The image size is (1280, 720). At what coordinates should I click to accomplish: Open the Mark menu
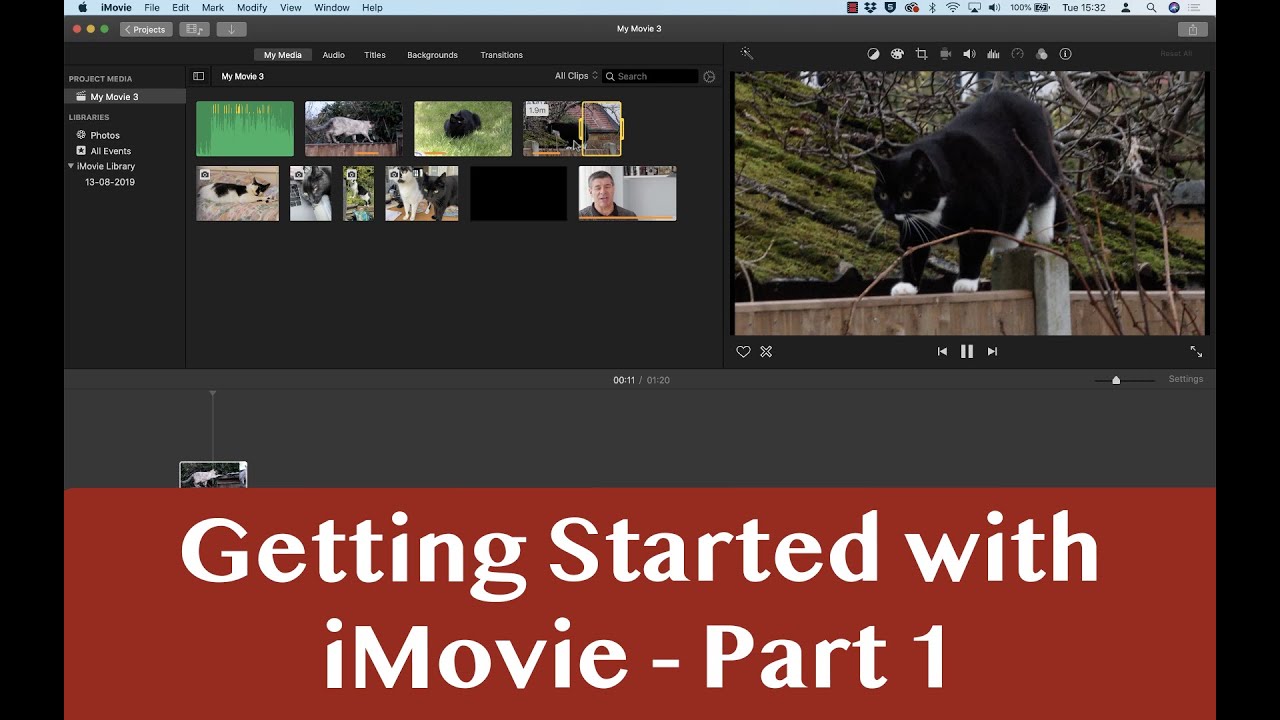coord(212,7)
